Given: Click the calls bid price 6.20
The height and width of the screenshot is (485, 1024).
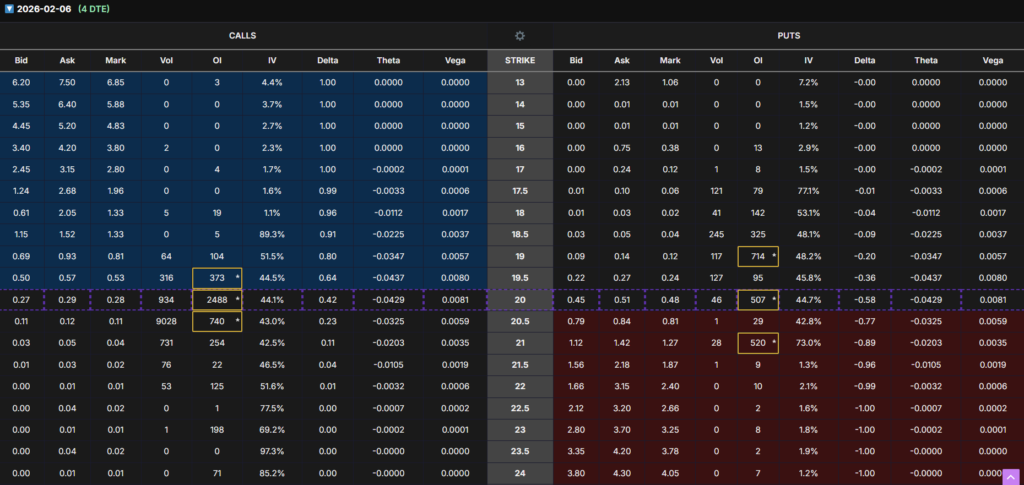Looking at the screenshot, I should coord(21,82).
